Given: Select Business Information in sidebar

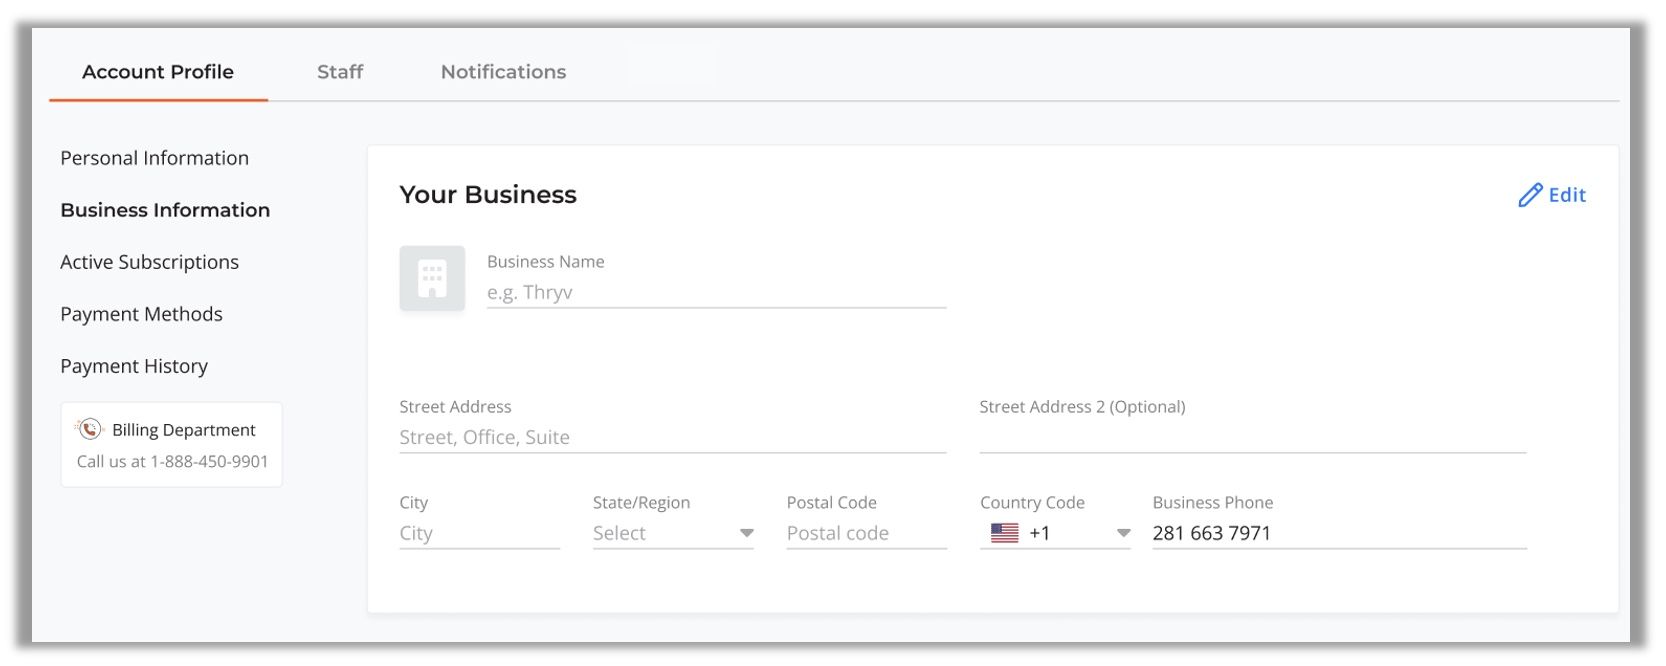Looking at the screenshot, I should point(165,210).
